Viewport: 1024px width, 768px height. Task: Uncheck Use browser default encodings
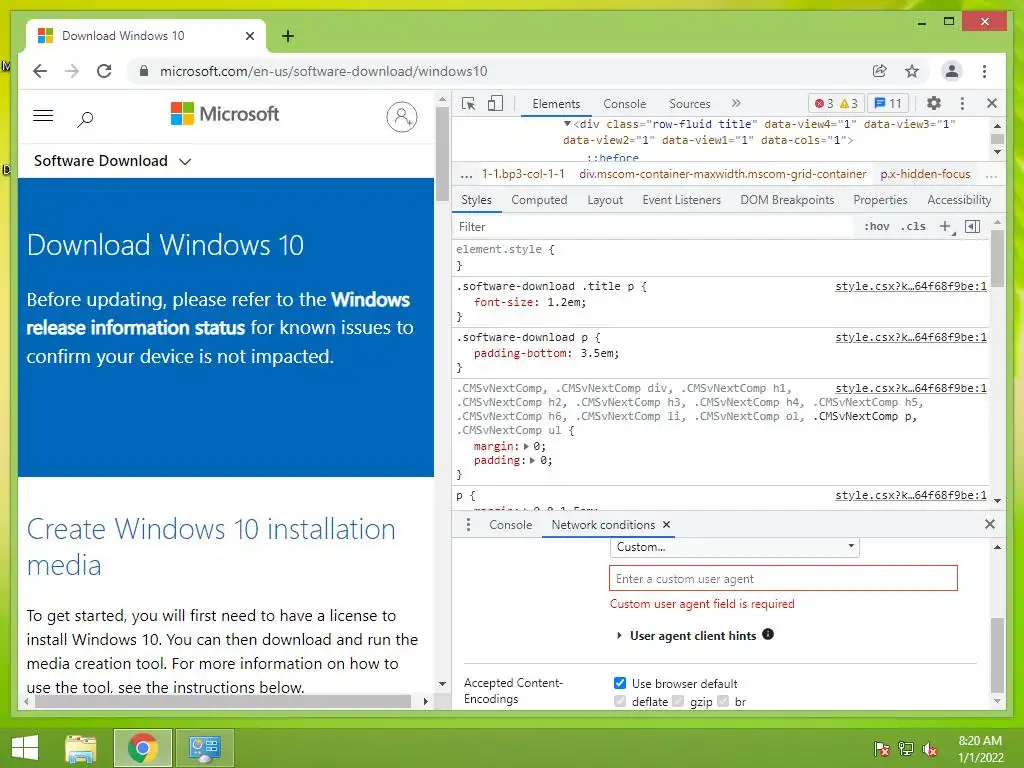point(620,683)
